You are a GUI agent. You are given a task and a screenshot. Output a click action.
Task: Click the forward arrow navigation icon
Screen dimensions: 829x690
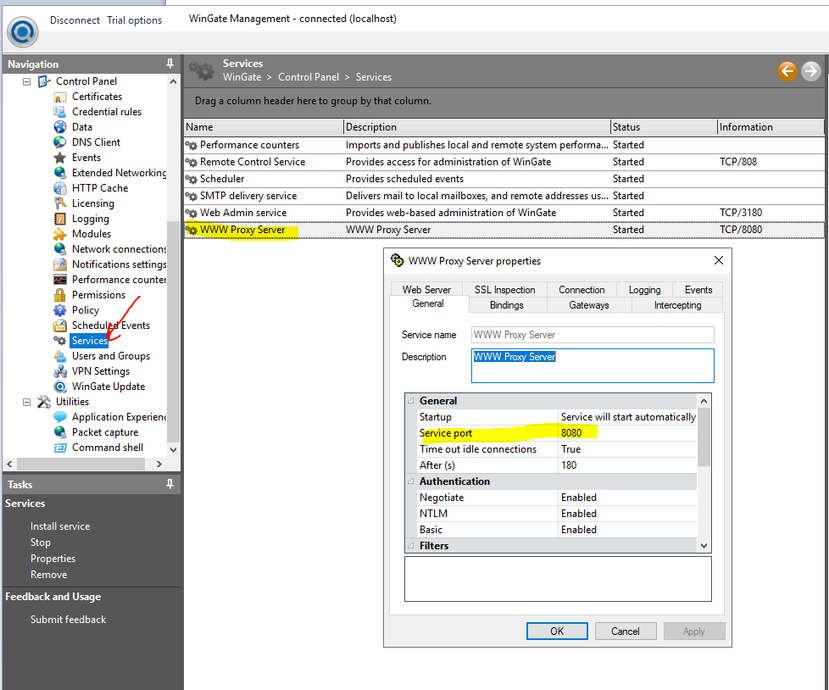click(x=810, y=70)
